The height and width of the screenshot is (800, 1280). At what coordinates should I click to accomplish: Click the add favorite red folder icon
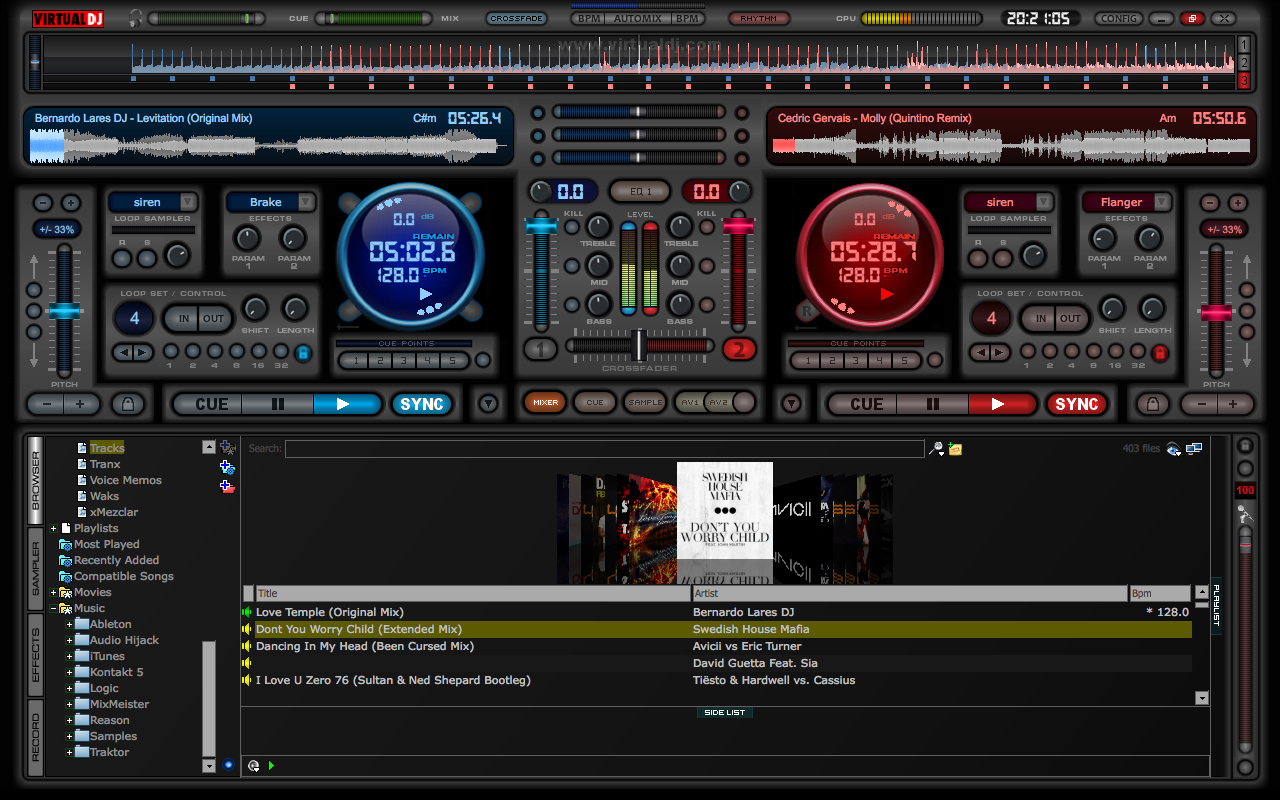(x=228, y=487)
